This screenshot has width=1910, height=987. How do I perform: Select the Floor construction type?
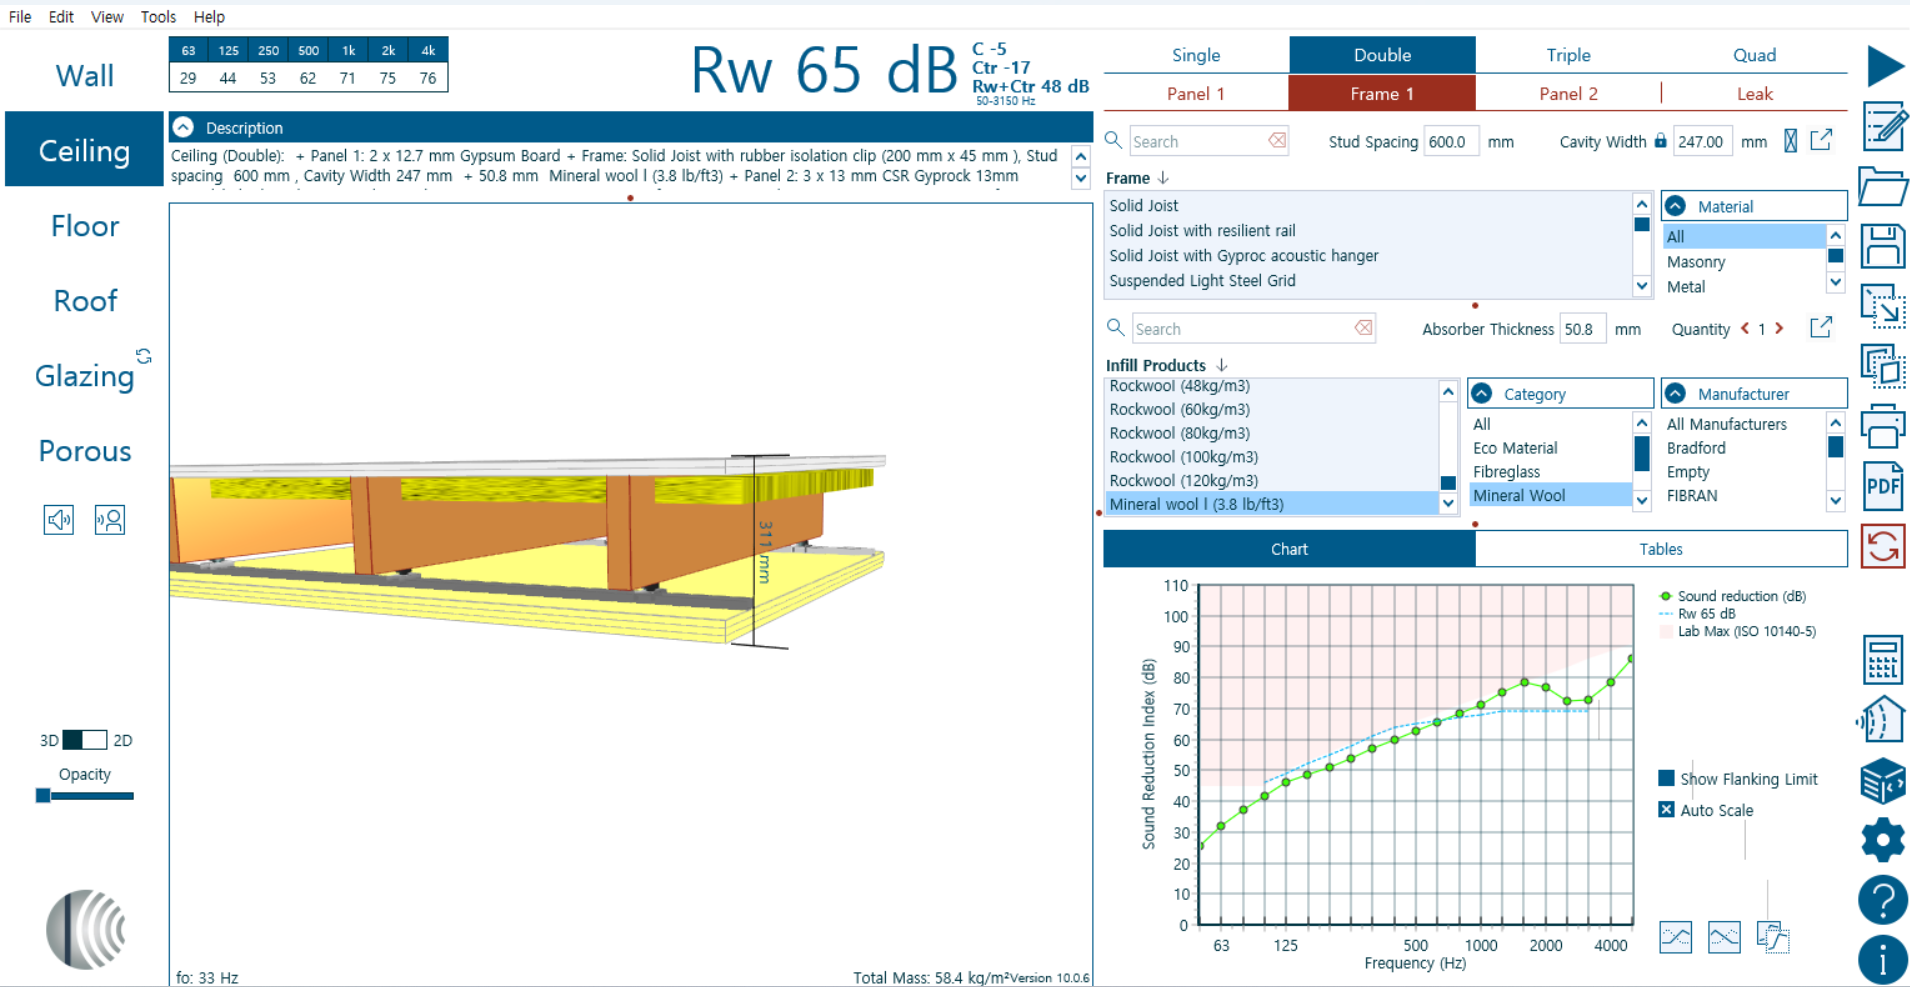[x=85, y=226]
